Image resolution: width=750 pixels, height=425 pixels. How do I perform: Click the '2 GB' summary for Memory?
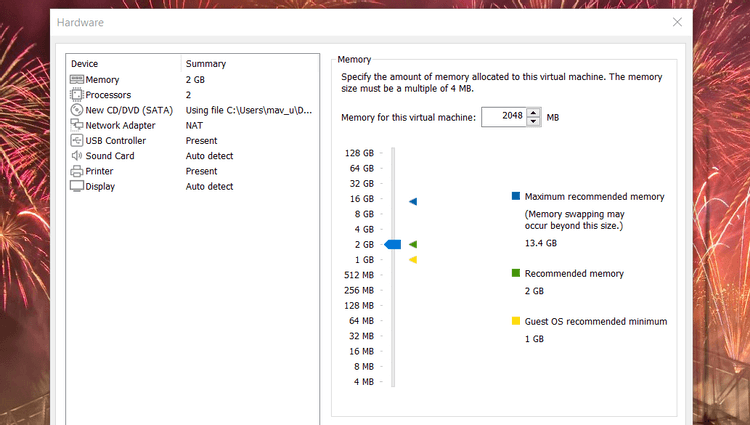(195, 80)
